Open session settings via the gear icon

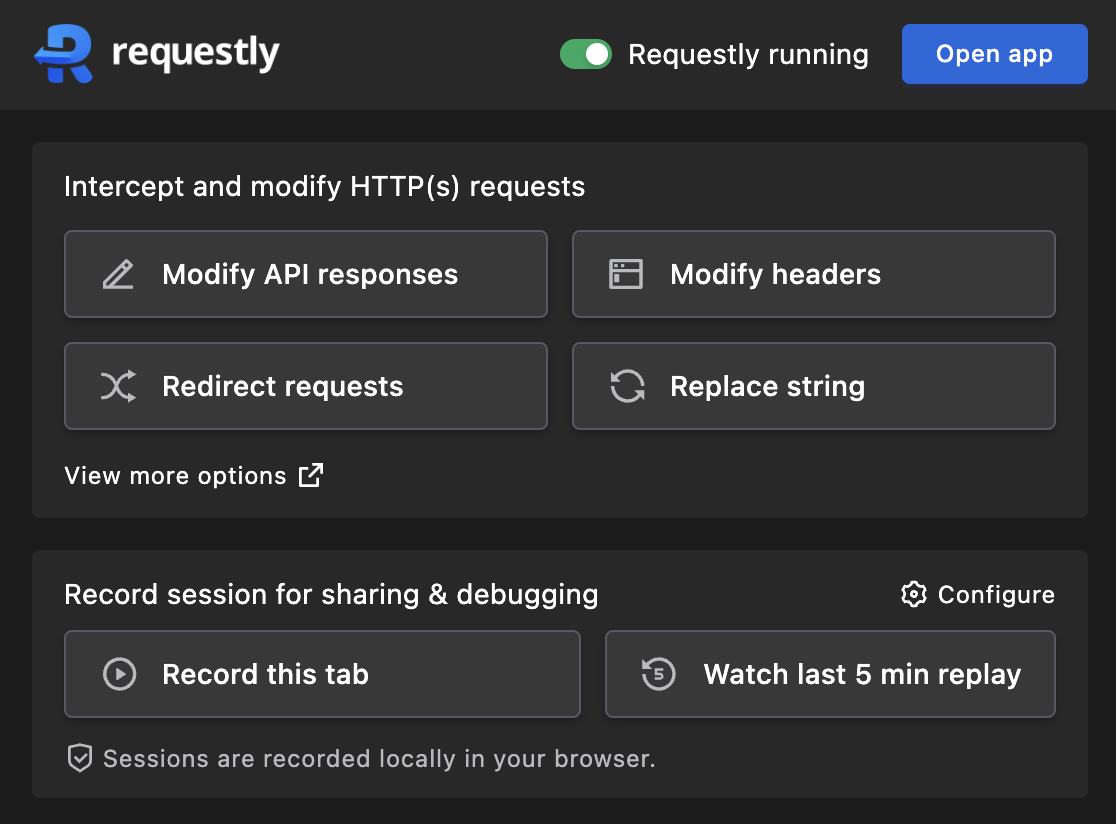(913, 594)
